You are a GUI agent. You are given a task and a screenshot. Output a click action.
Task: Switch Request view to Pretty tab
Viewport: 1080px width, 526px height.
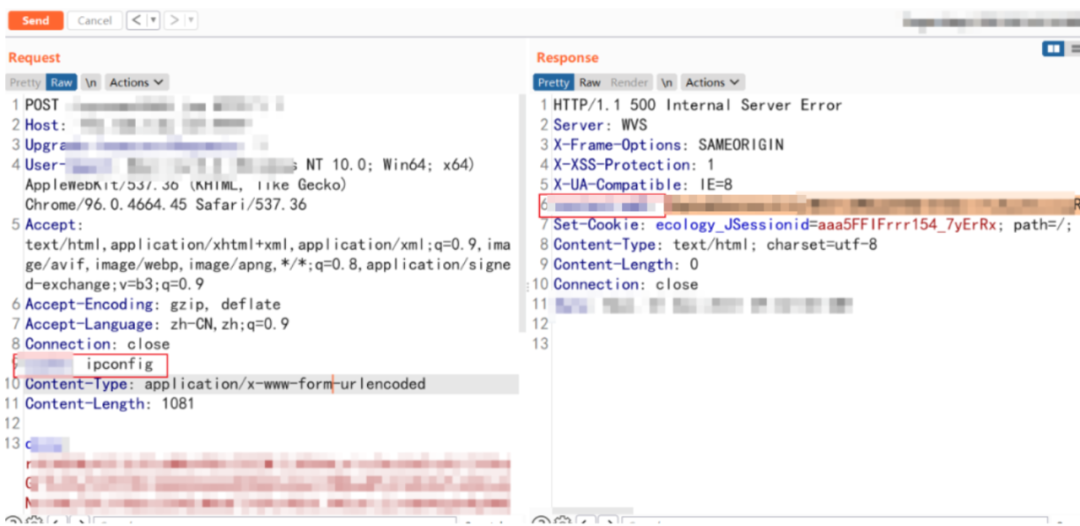[x=25, y=83]
